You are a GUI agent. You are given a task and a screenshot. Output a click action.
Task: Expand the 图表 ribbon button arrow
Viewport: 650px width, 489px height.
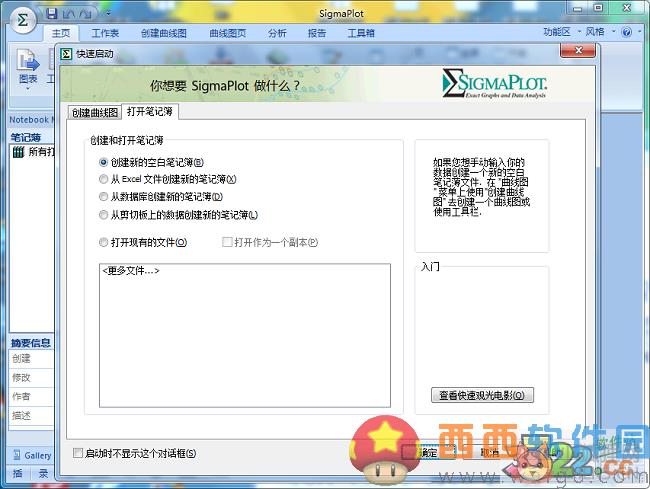click(28, 88)
